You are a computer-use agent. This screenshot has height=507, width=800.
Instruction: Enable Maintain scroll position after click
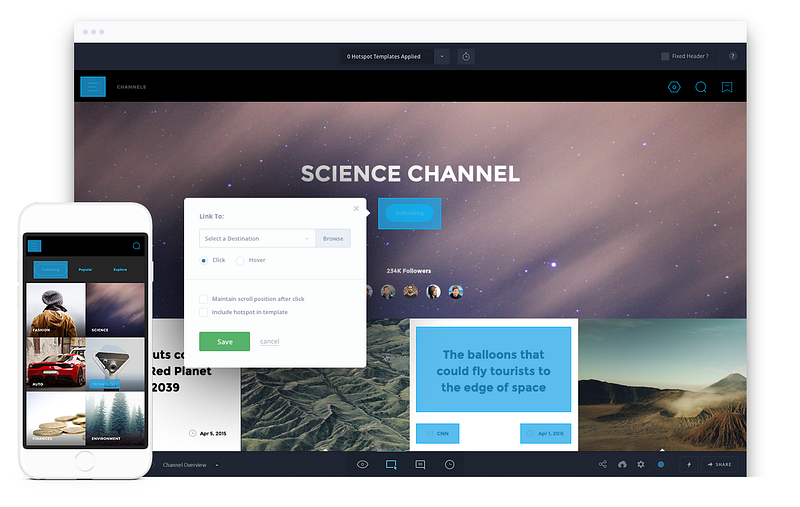pos(204,299)
